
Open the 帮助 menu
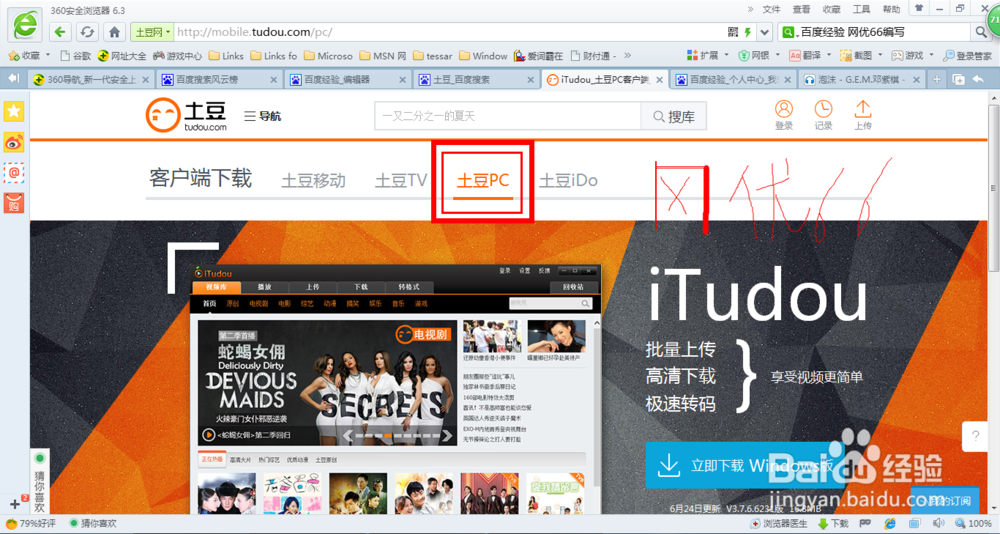892,9
